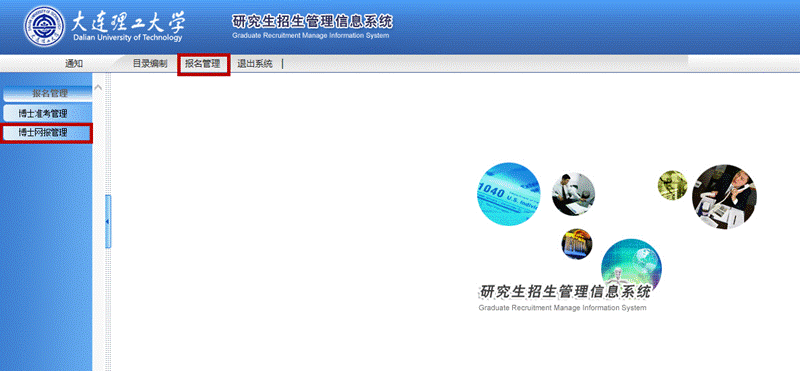
Task: Open 博士准考管理 in the sidebar
Action: (x=48, y=113)
